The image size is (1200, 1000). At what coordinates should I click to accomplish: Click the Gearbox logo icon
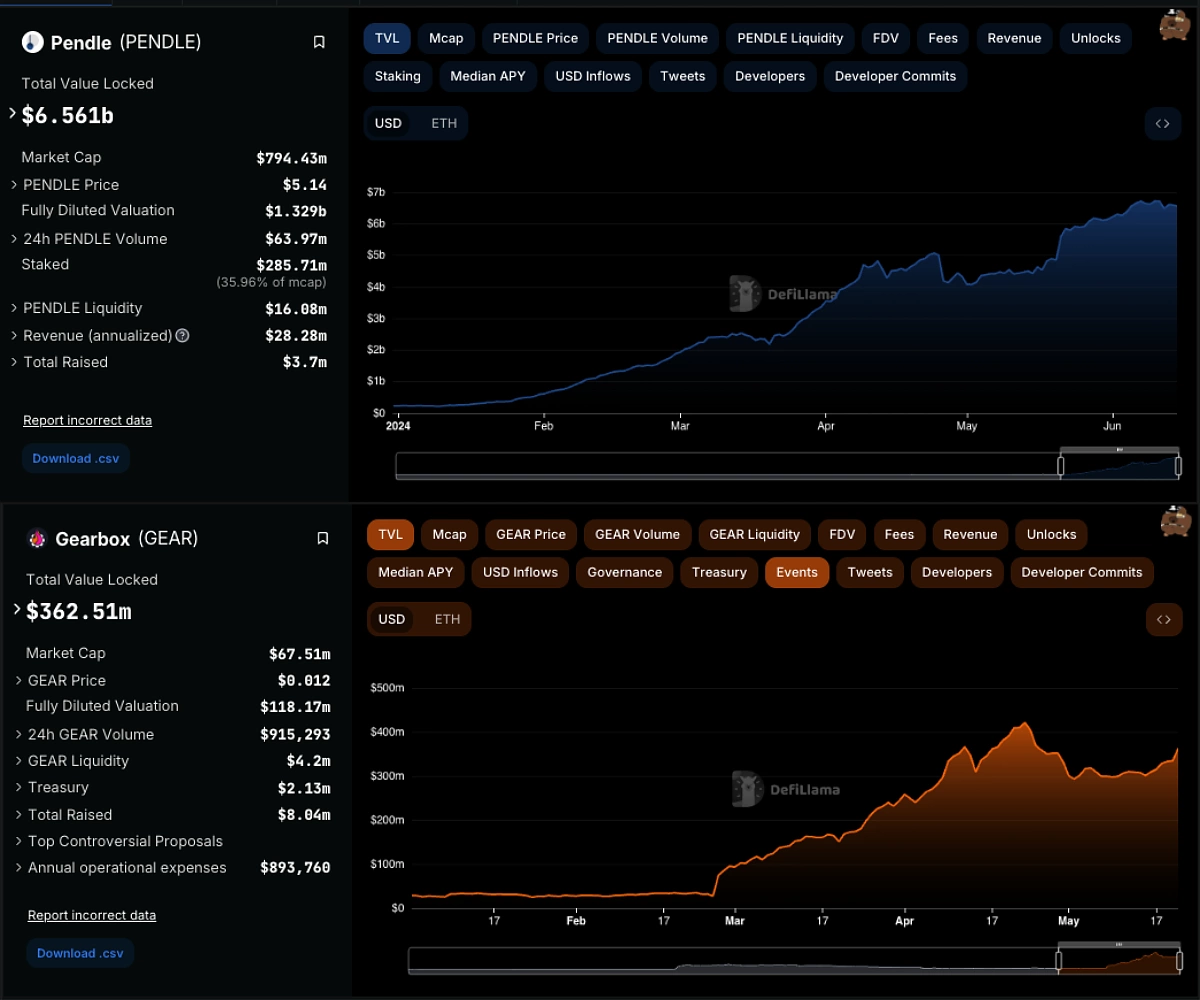(x=37, y=539)
